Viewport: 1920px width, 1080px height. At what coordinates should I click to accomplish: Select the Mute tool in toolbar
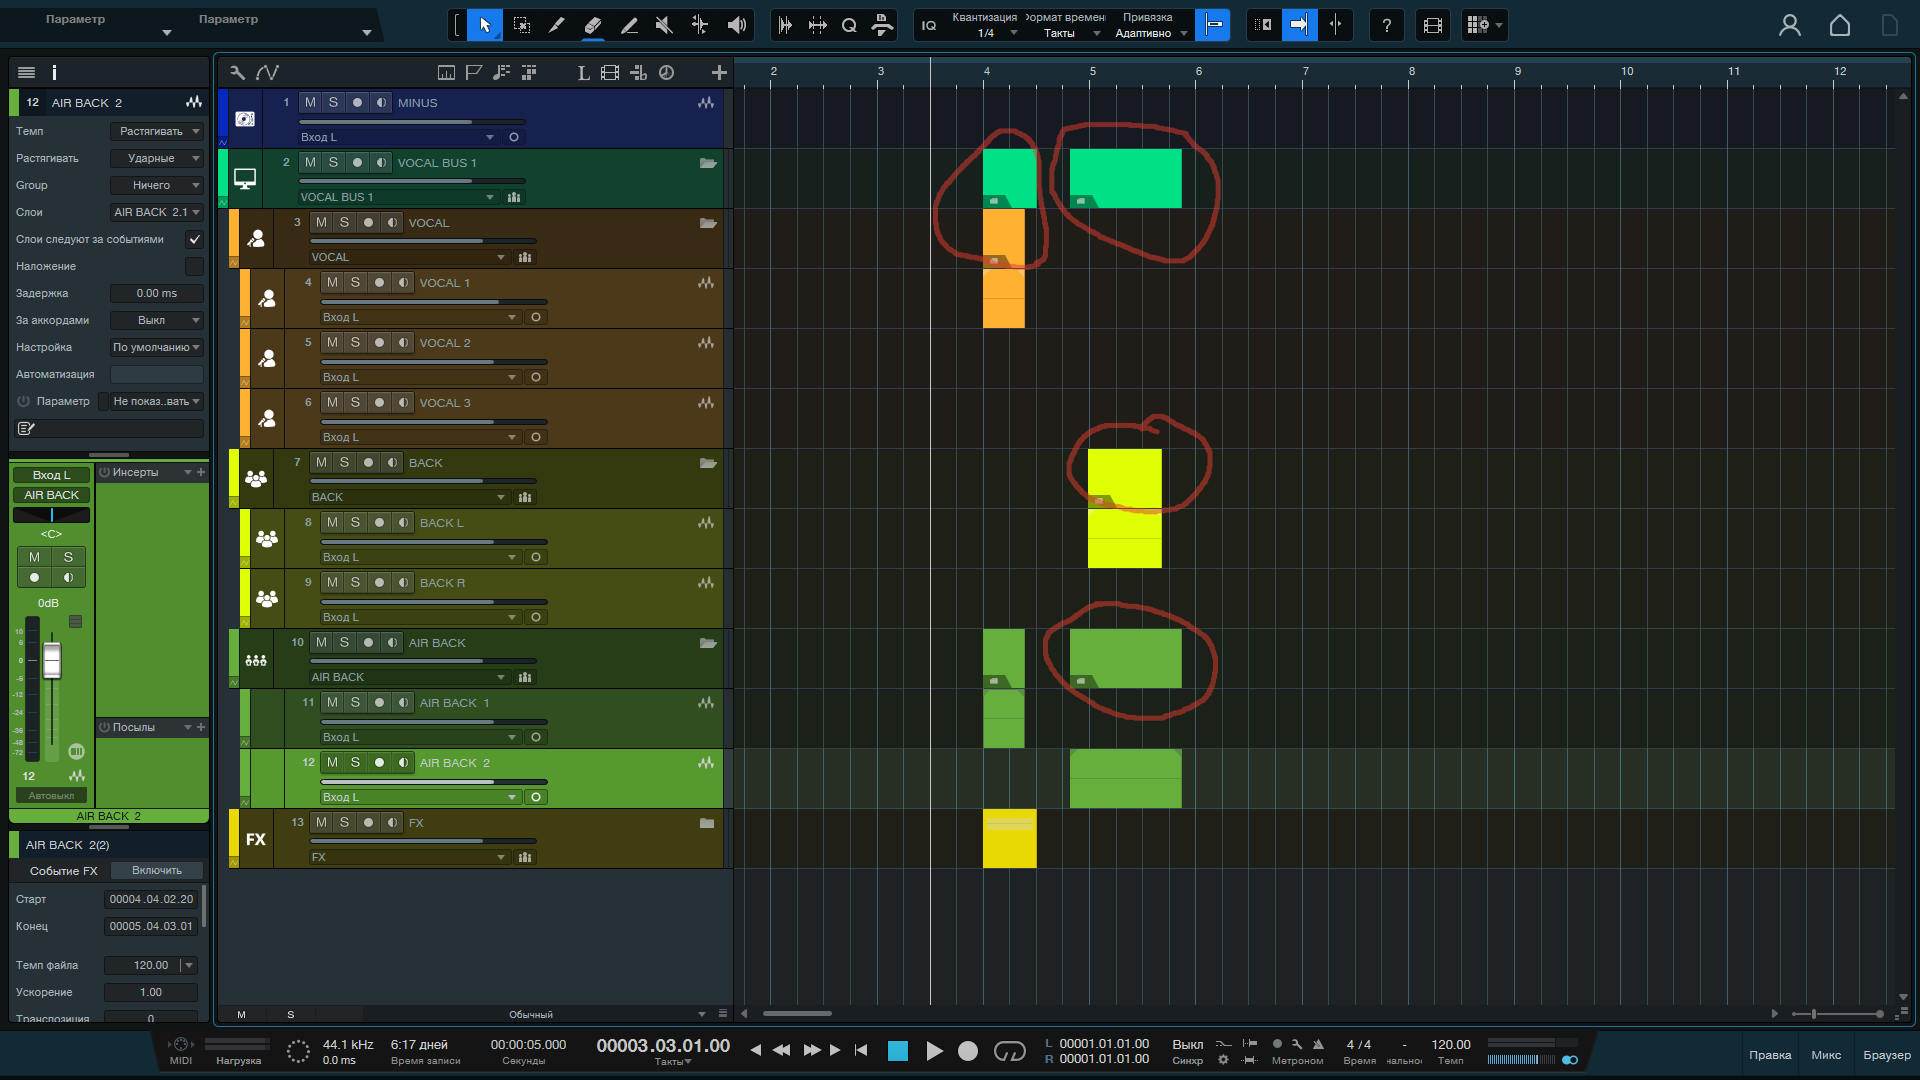pos(664,25)
